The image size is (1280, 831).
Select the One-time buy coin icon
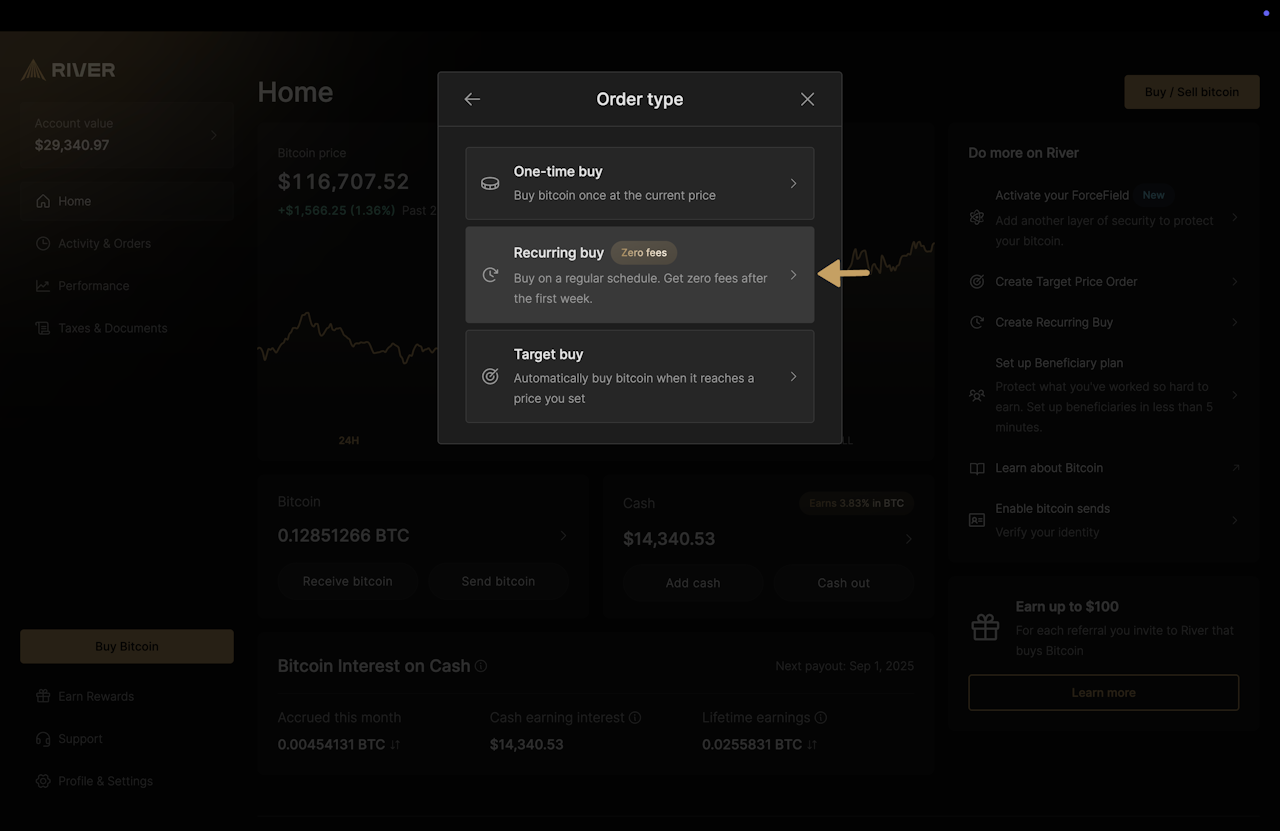[x=490, y=184]
